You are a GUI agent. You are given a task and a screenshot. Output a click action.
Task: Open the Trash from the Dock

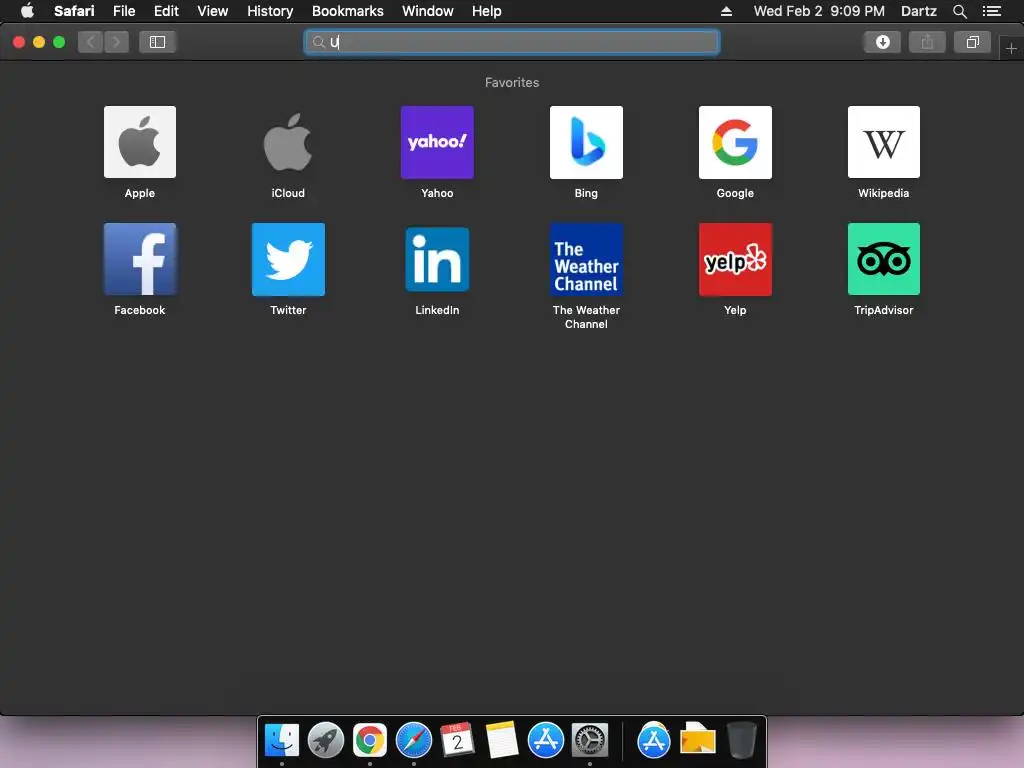[741, 741]
